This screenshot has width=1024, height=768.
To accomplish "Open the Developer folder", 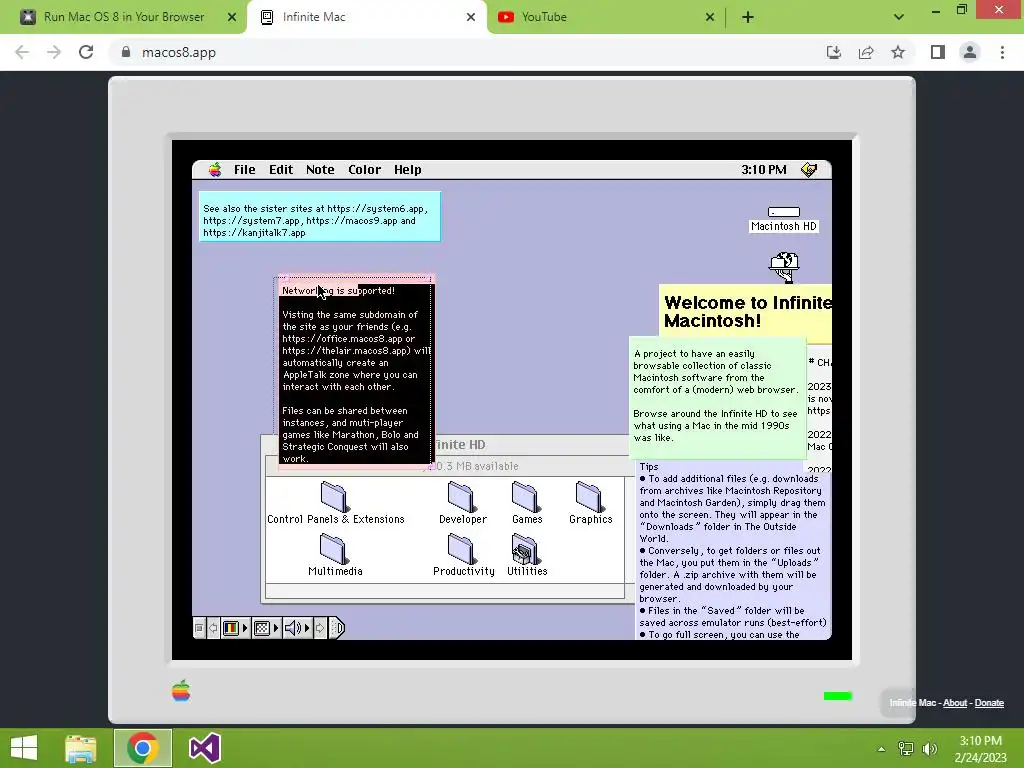I will point(462,503).
